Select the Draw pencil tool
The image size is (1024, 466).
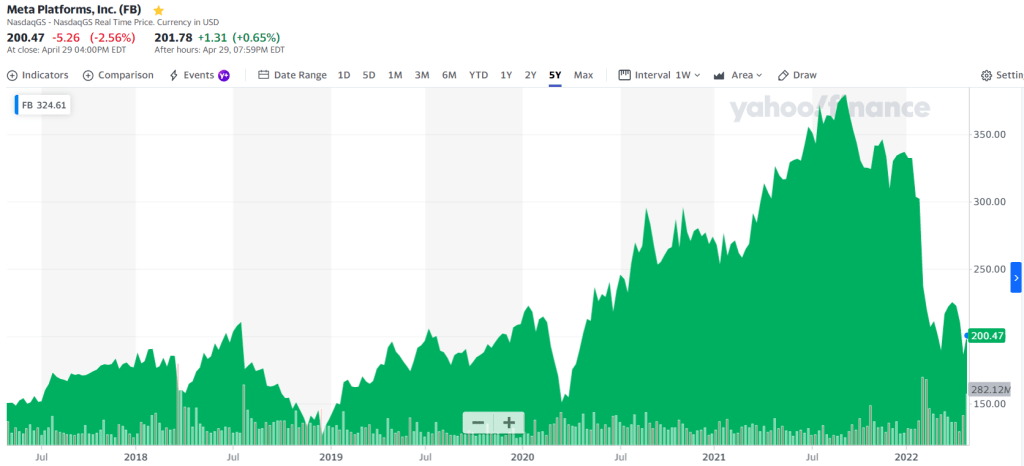coord(783,75)
